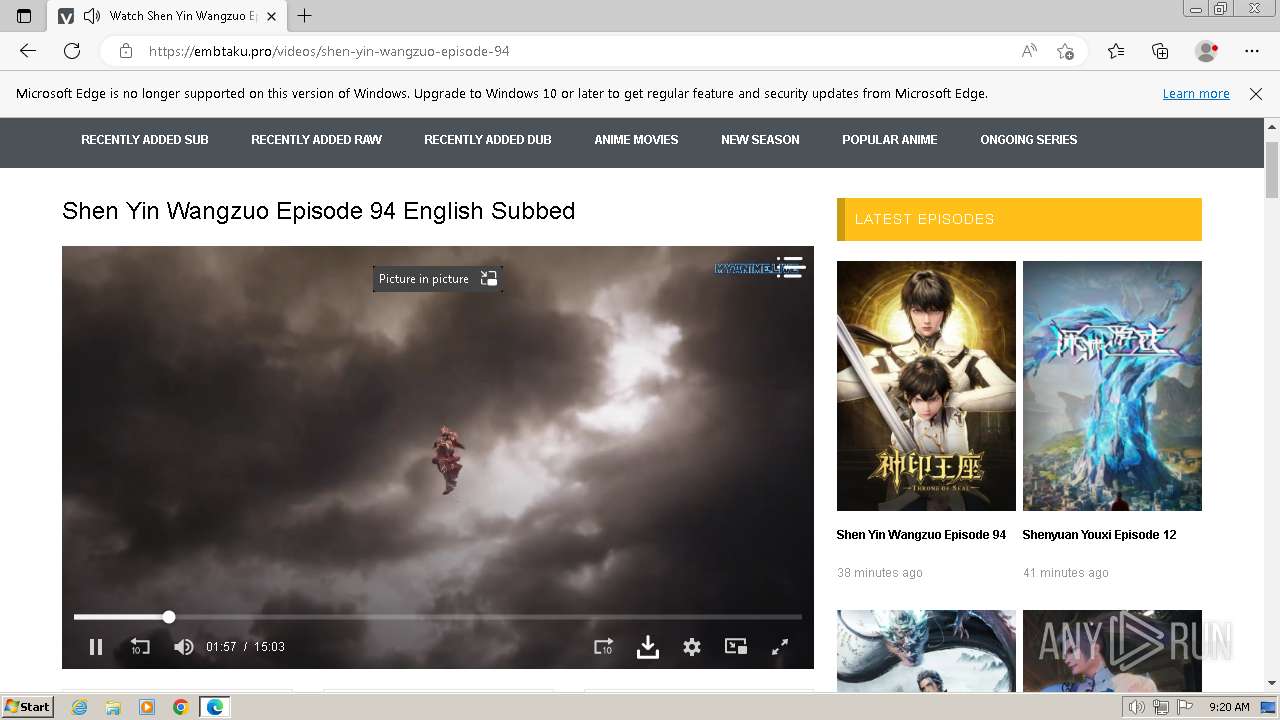Open system volume tray icon

[x=1137, y=707]
